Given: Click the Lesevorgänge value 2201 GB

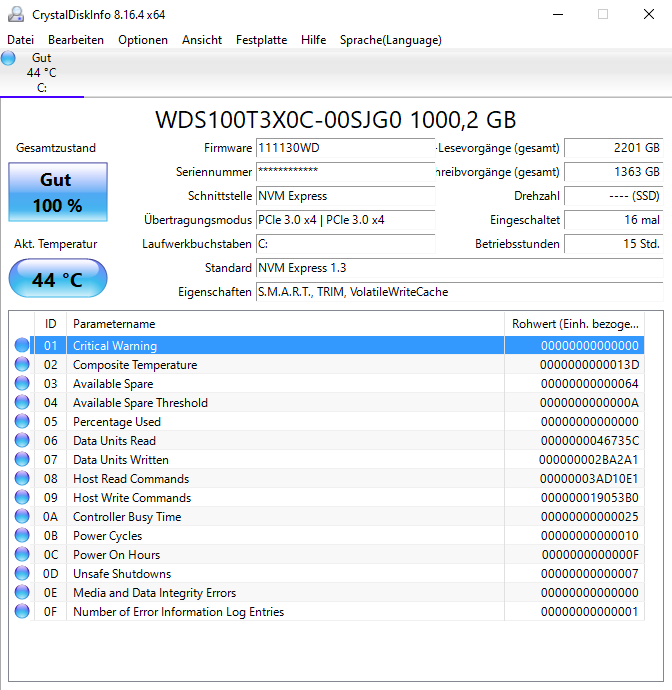Looking at the screenshot, I should (613, 148).
